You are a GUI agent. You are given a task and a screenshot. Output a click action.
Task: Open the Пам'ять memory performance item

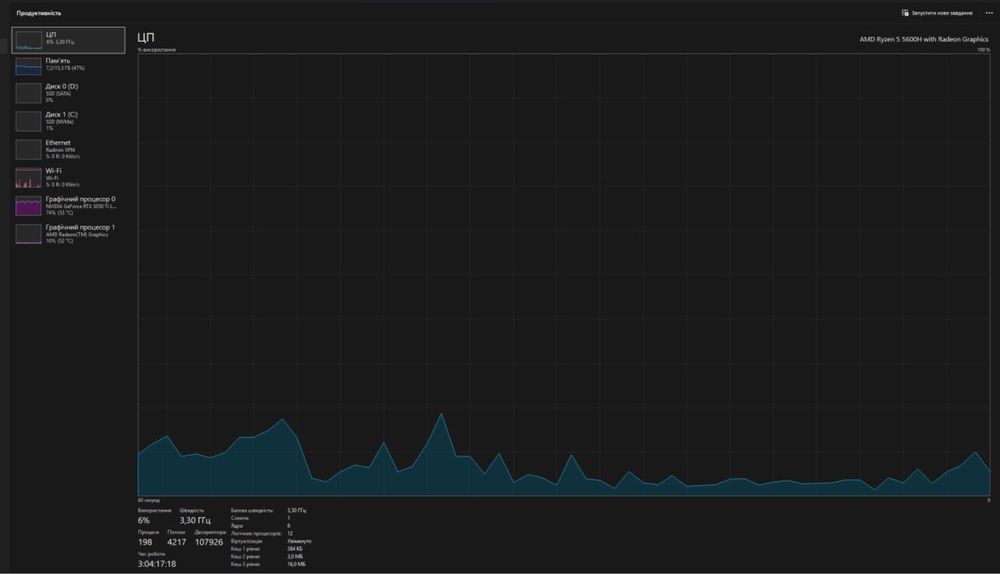pyautogui.click(x=68, y=66)
